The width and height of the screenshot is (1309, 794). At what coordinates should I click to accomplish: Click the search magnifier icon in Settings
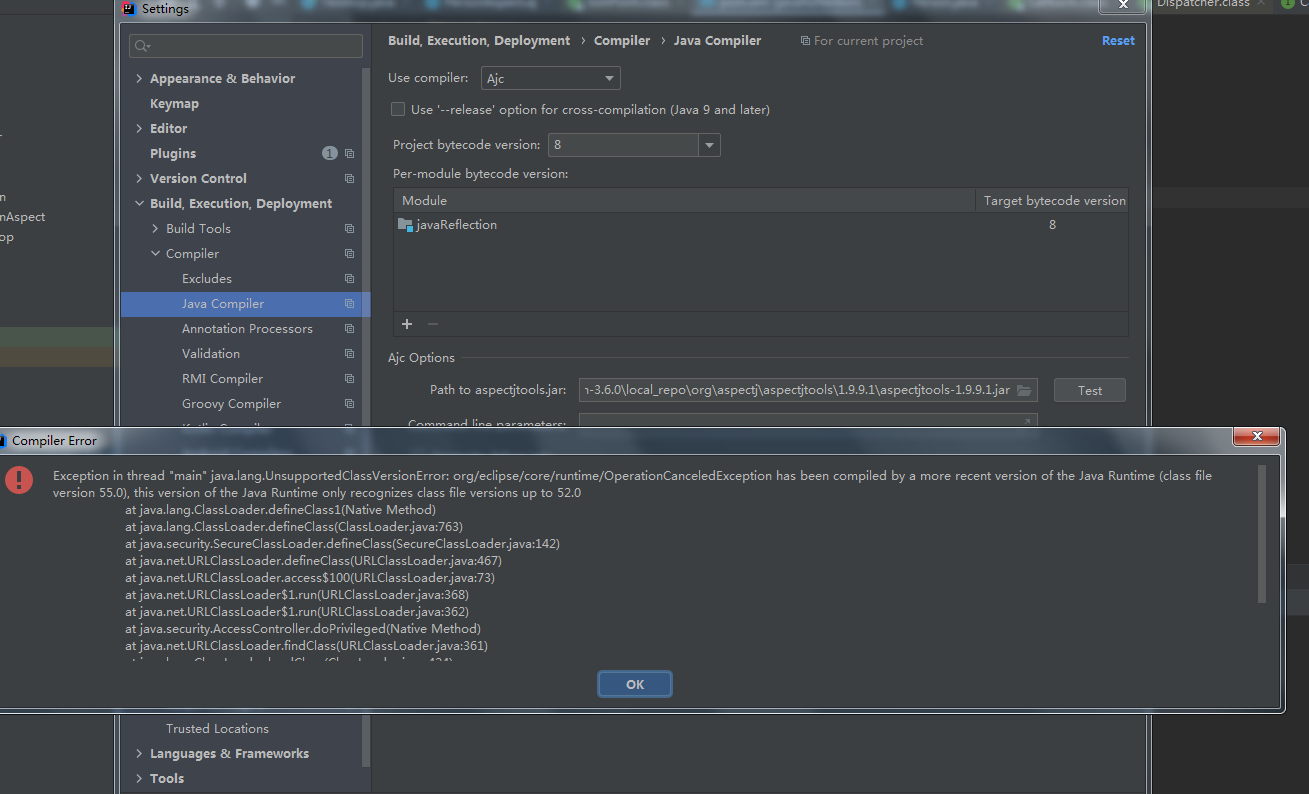click(142, 46)
